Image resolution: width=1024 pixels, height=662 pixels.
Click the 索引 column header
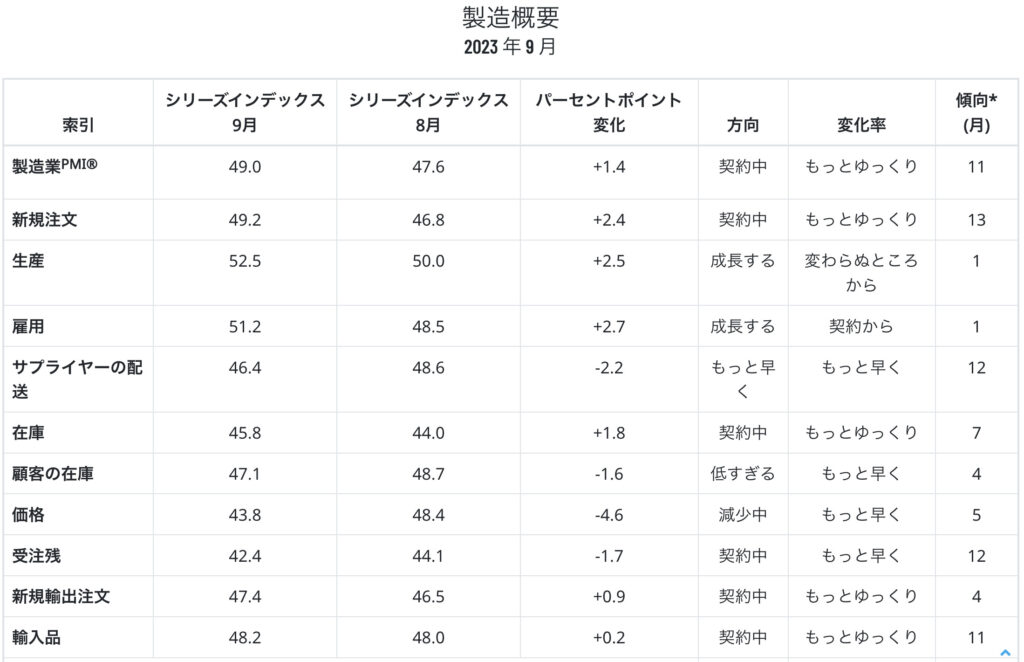pyautogui.click(x=78, y=125)
